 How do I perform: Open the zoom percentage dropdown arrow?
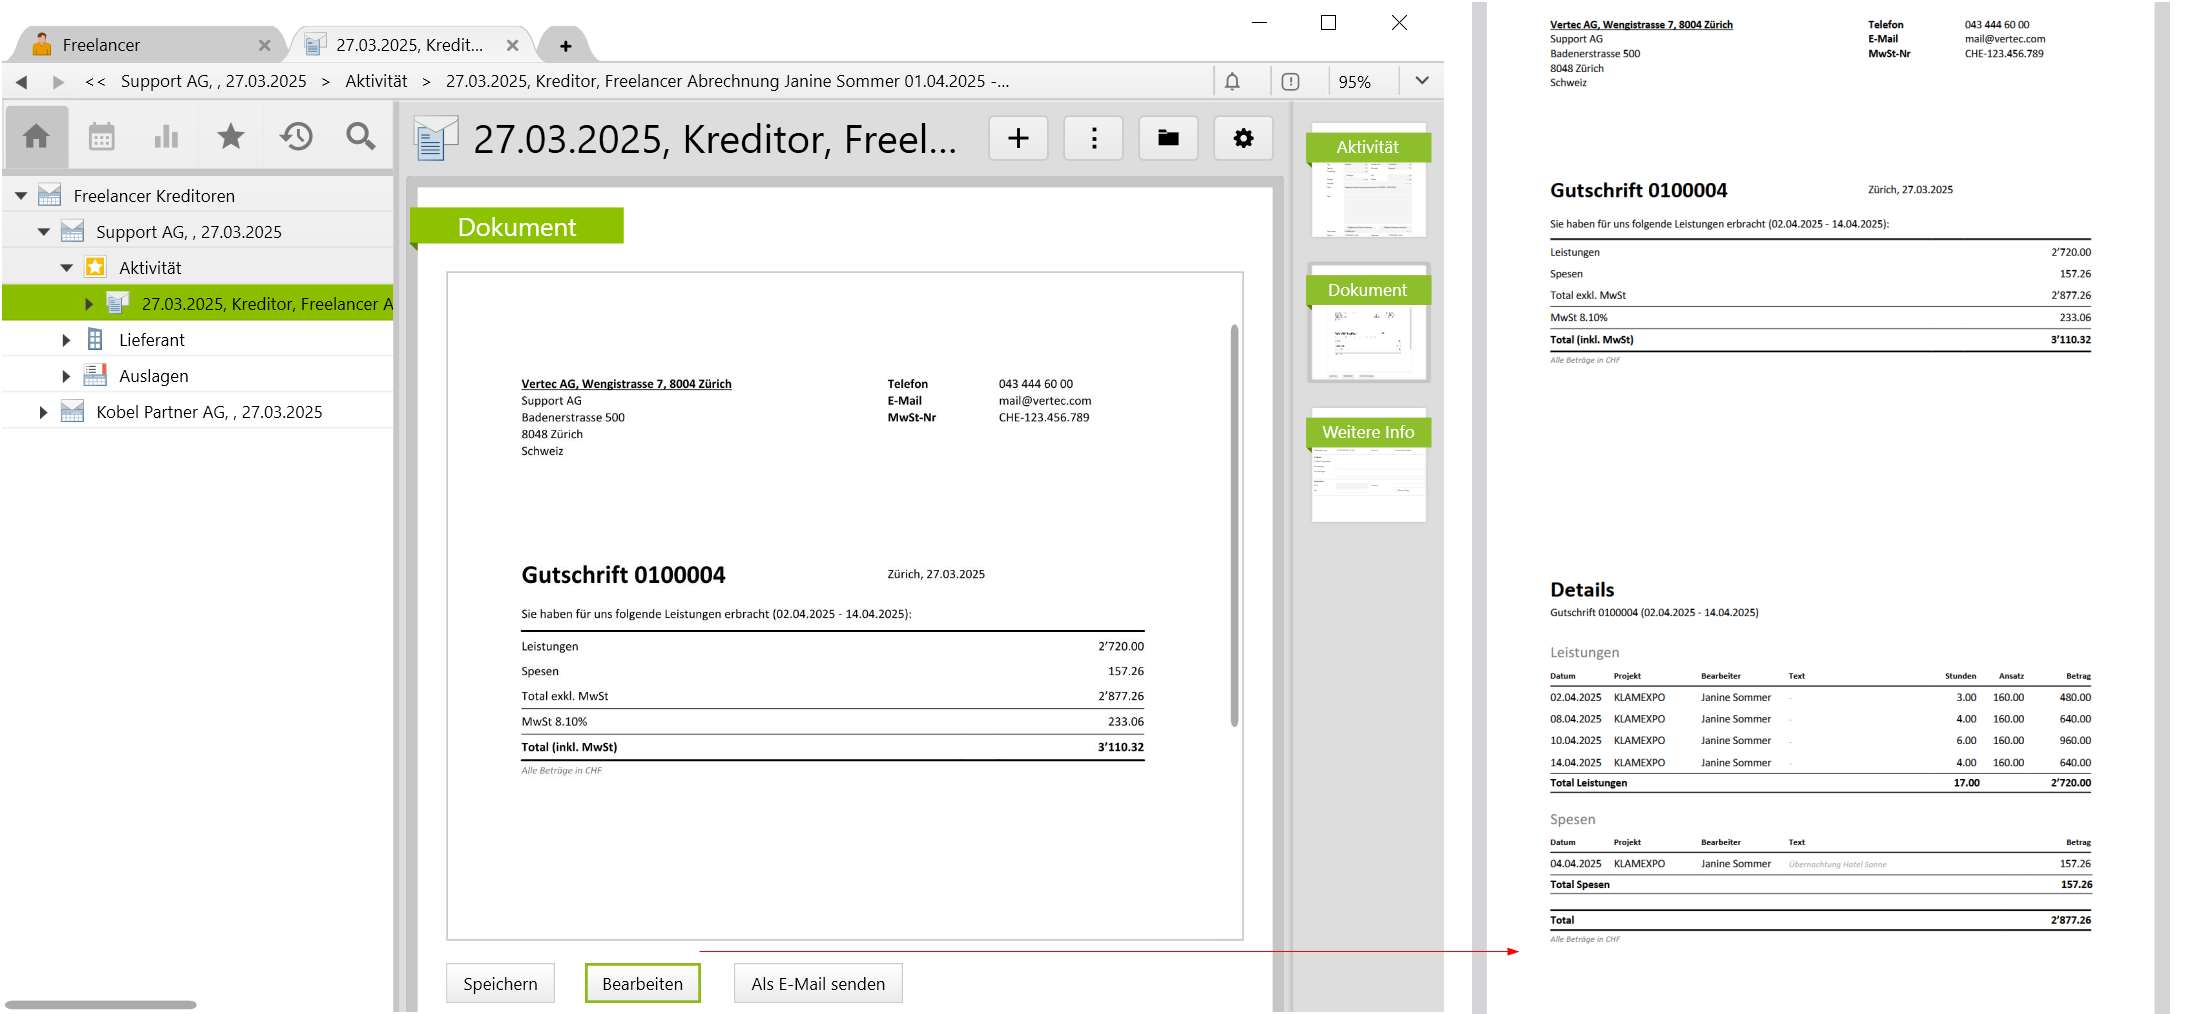1421,81
